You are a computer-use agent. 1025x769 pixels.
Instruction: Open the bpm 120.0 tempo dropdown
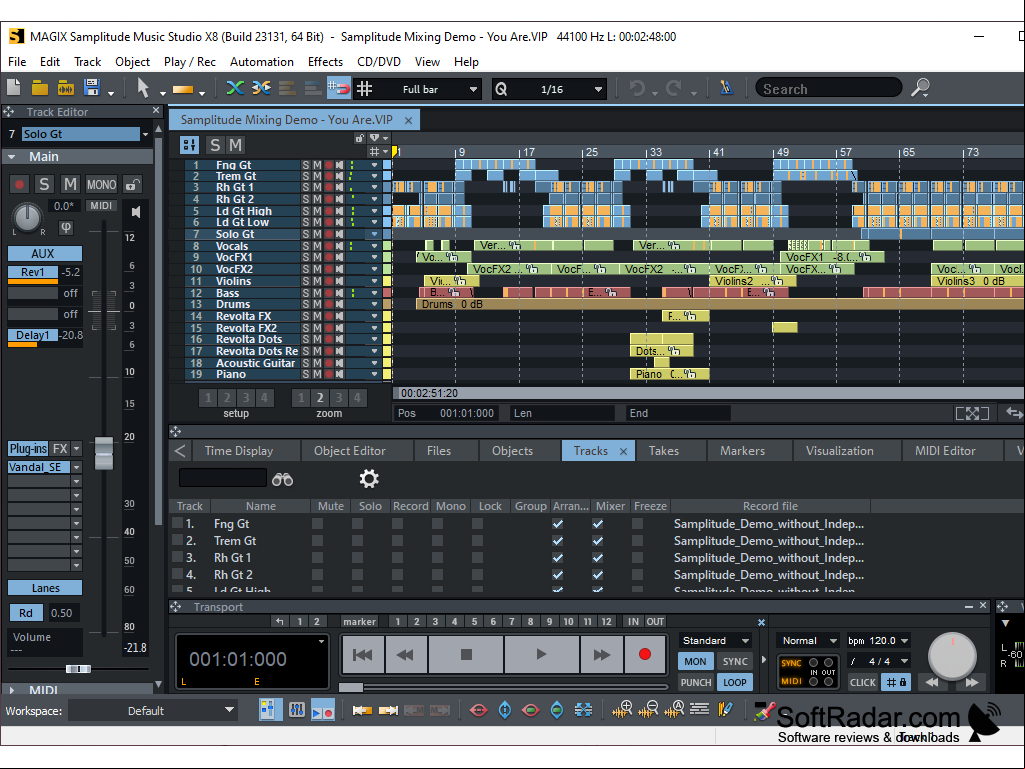coord(905,641)
